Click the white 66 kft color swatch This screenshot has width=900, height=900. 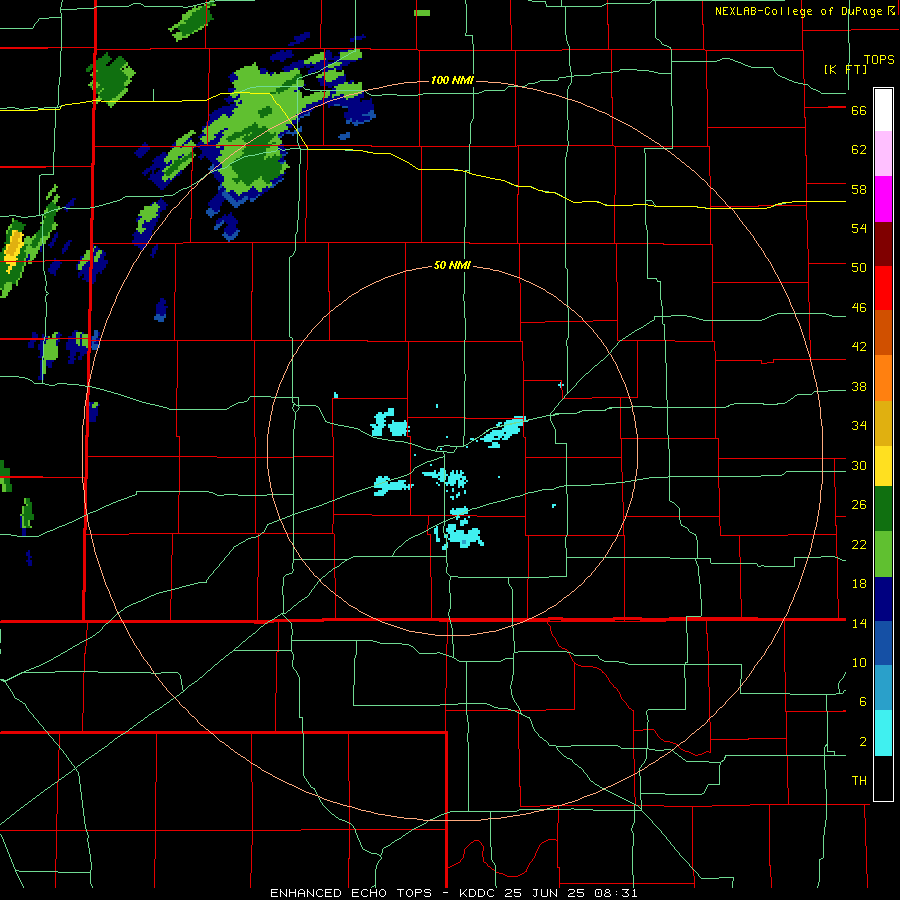(x=883, y=110)
